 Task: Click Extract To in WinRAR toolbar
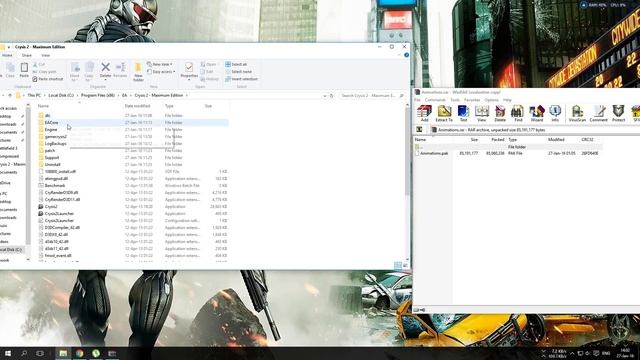click(x=444, y=113)
